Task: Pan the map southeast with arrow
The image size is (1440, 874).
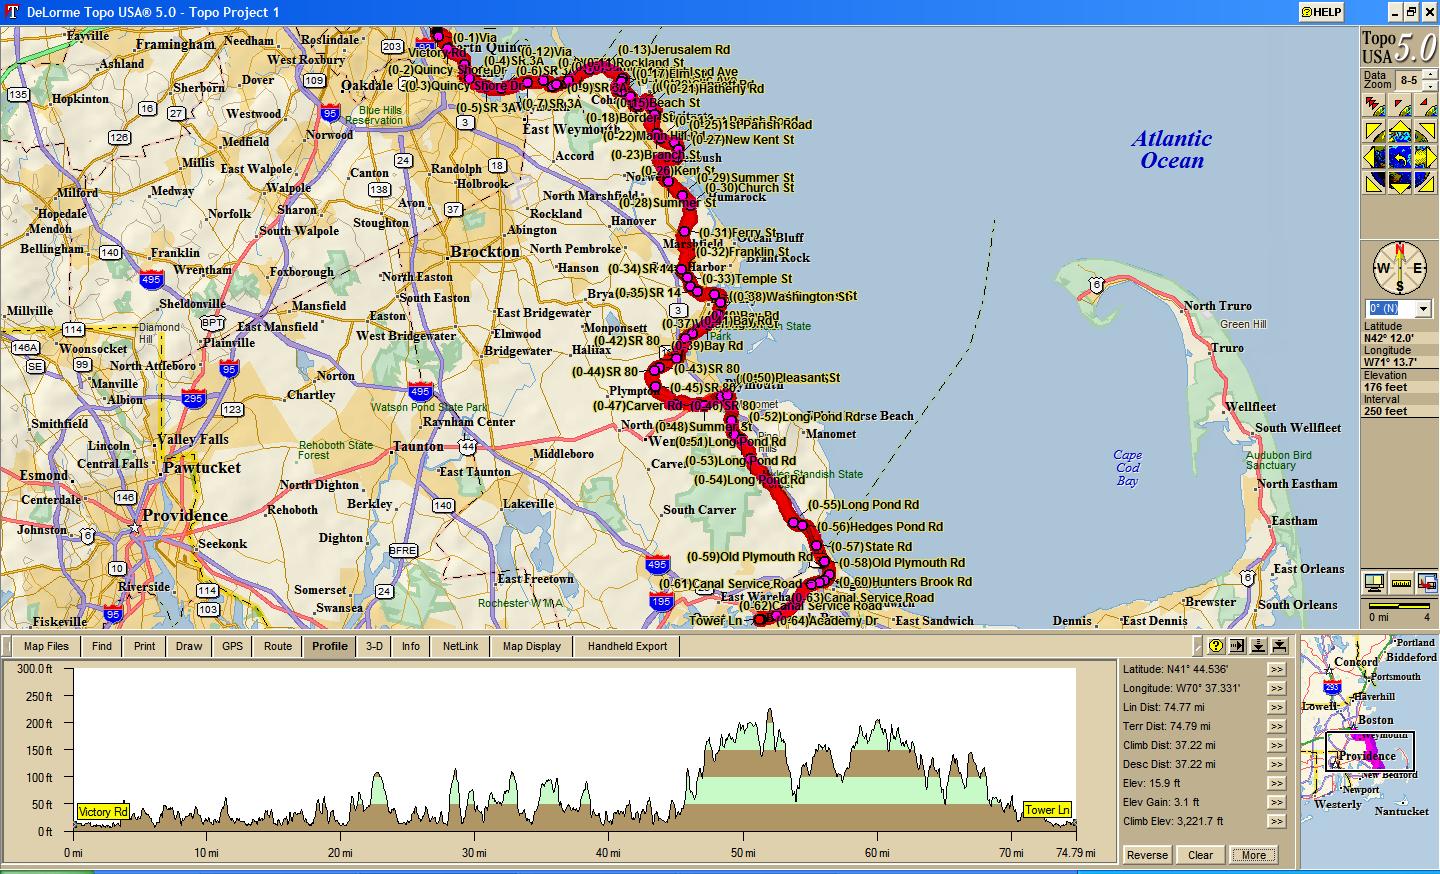Action: tap(1426, 182)
